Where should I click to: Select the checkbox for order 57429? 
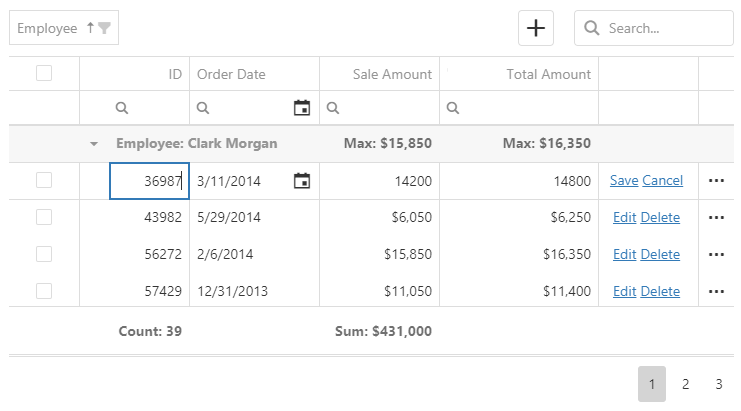(x=44, y=291)
